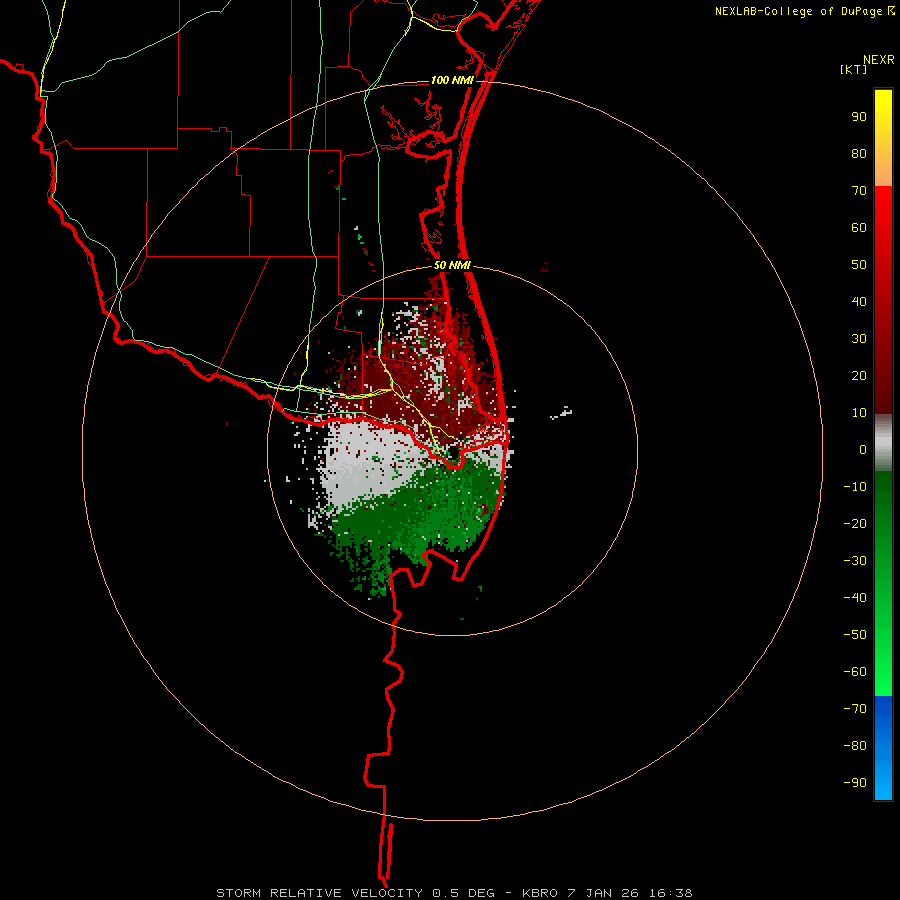Select the -60 knot scale label

855,672
